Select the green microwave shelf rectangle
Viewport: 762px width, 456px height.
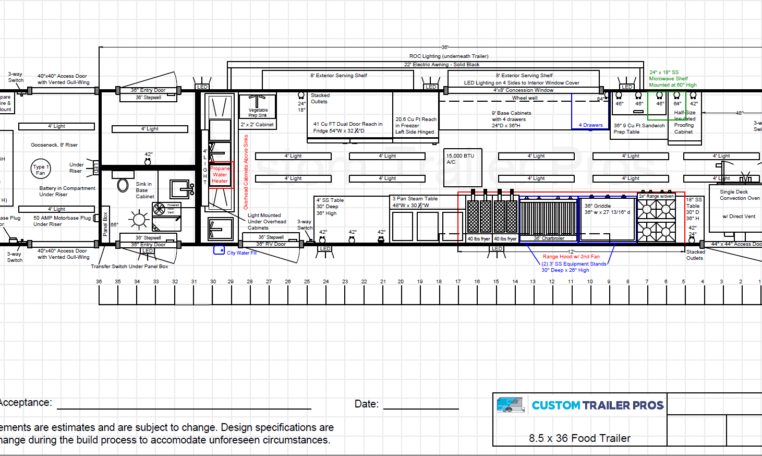click(x=666, y=105)
